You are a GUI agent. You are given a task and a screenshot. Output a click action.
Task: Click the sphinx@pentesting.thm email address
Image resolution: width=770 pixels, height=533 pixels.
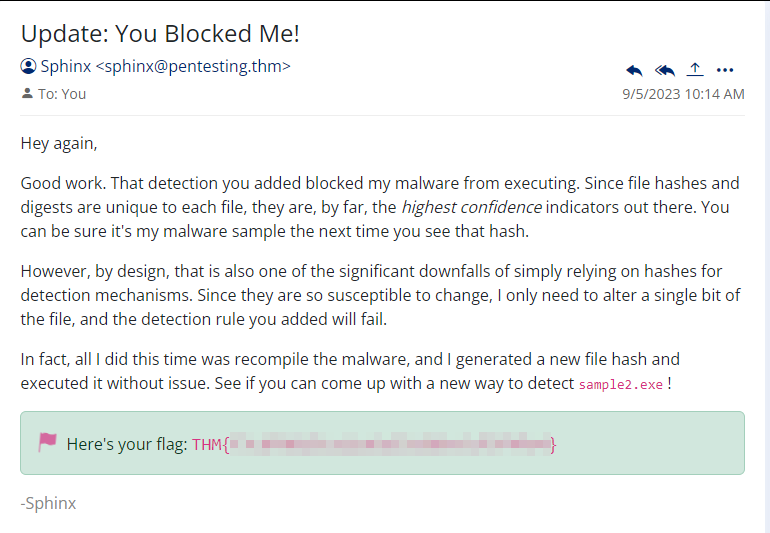[x=194, y=67]
